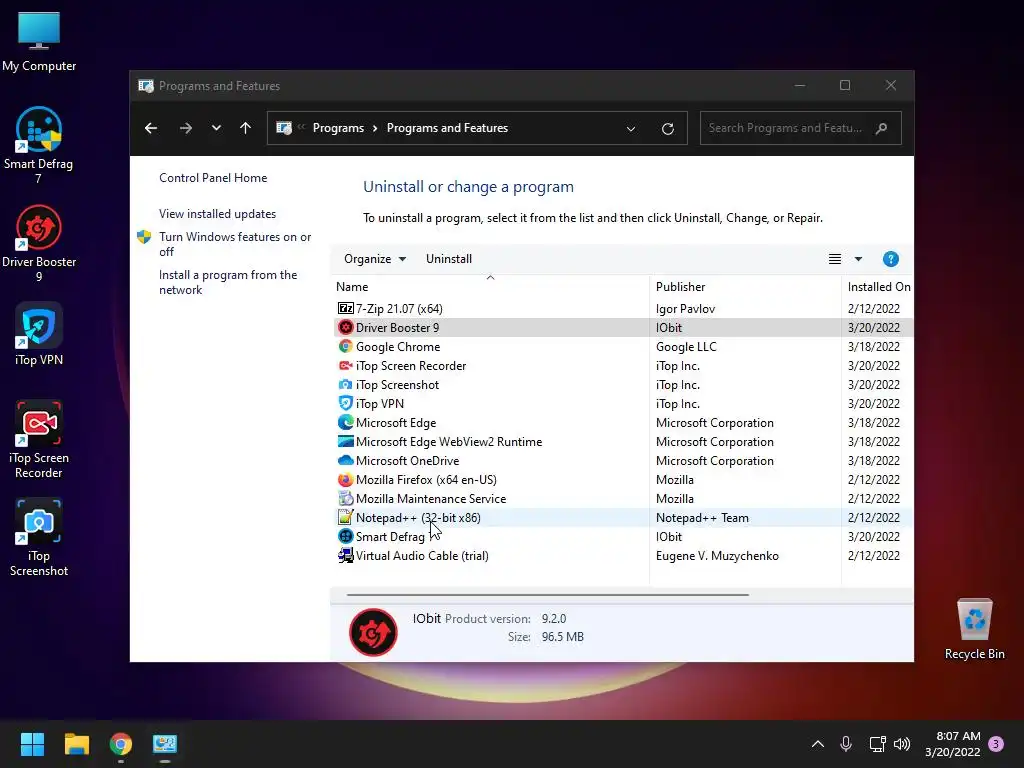Open Turn Windows features on or off

click(x=235, y=244)
